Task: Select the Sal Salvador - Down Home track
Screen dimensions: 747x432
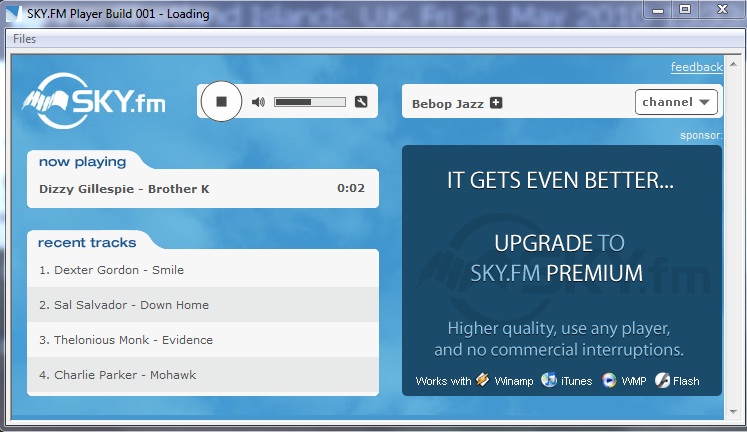Action: coord(203,305)
